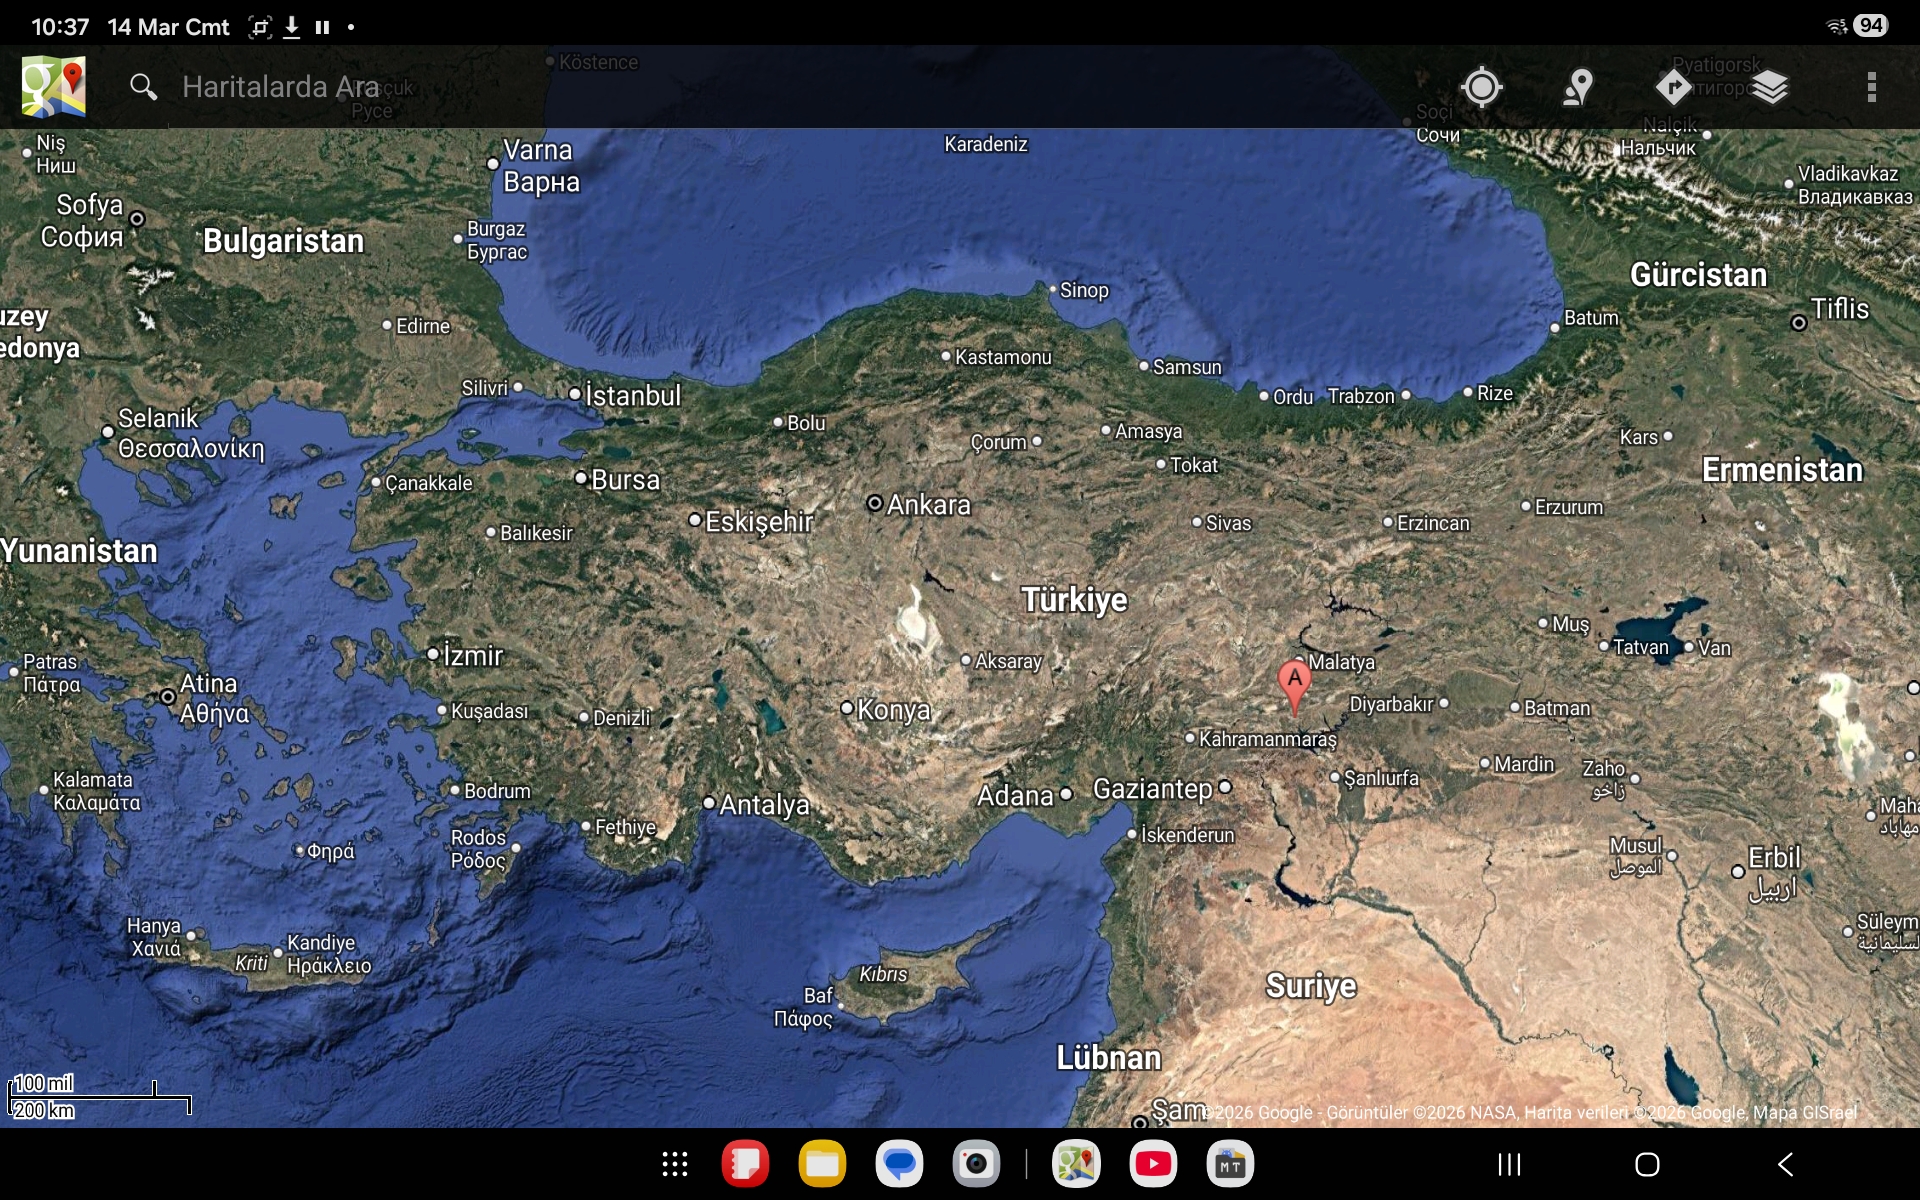Open the directions icon

click(1673, 87)
